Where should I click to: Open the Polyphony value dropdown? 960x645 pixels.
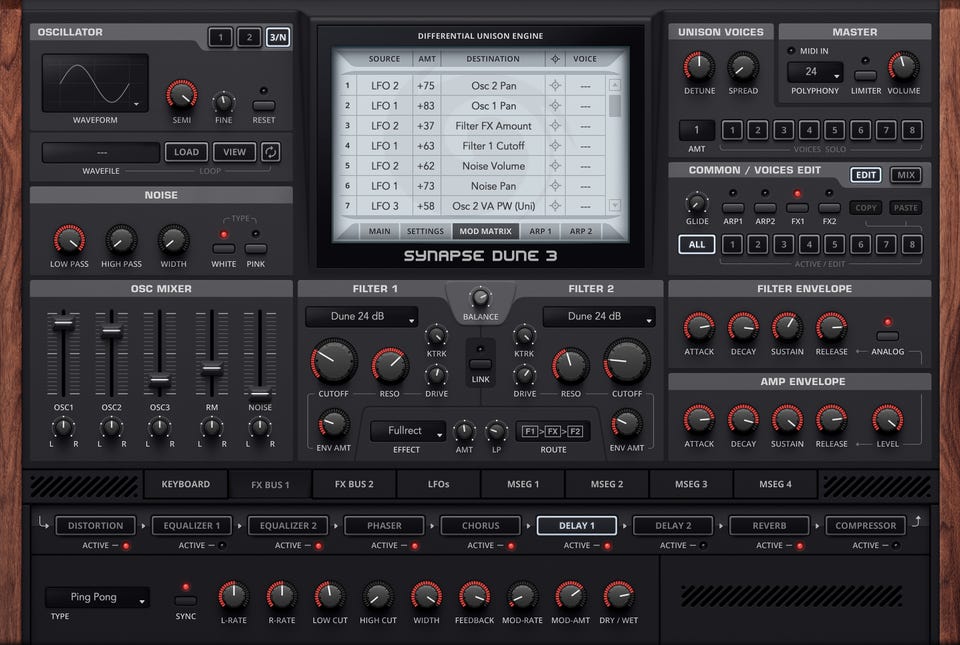pyautogui.click(x=815, y=72)
